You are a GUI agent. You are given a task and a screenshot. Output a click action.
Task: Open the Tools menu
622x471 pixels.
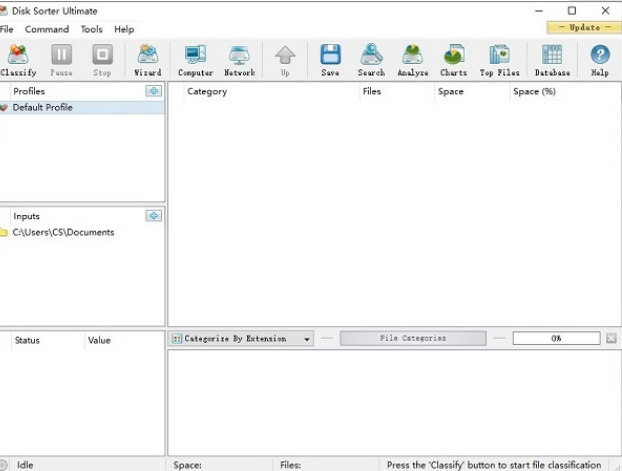[x=91, y=29]
